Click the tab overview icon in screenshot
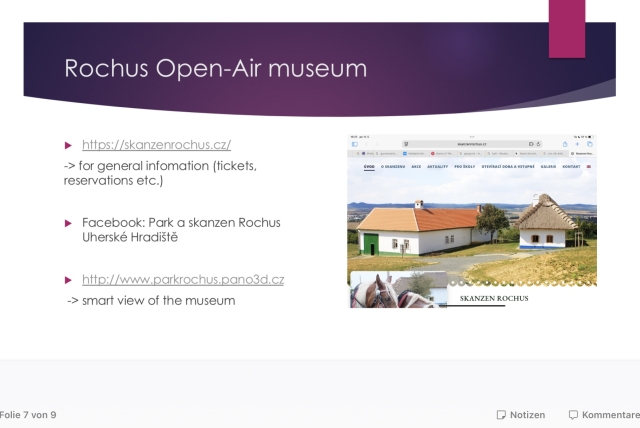The image size is (640, 428). tap(590, 144)
